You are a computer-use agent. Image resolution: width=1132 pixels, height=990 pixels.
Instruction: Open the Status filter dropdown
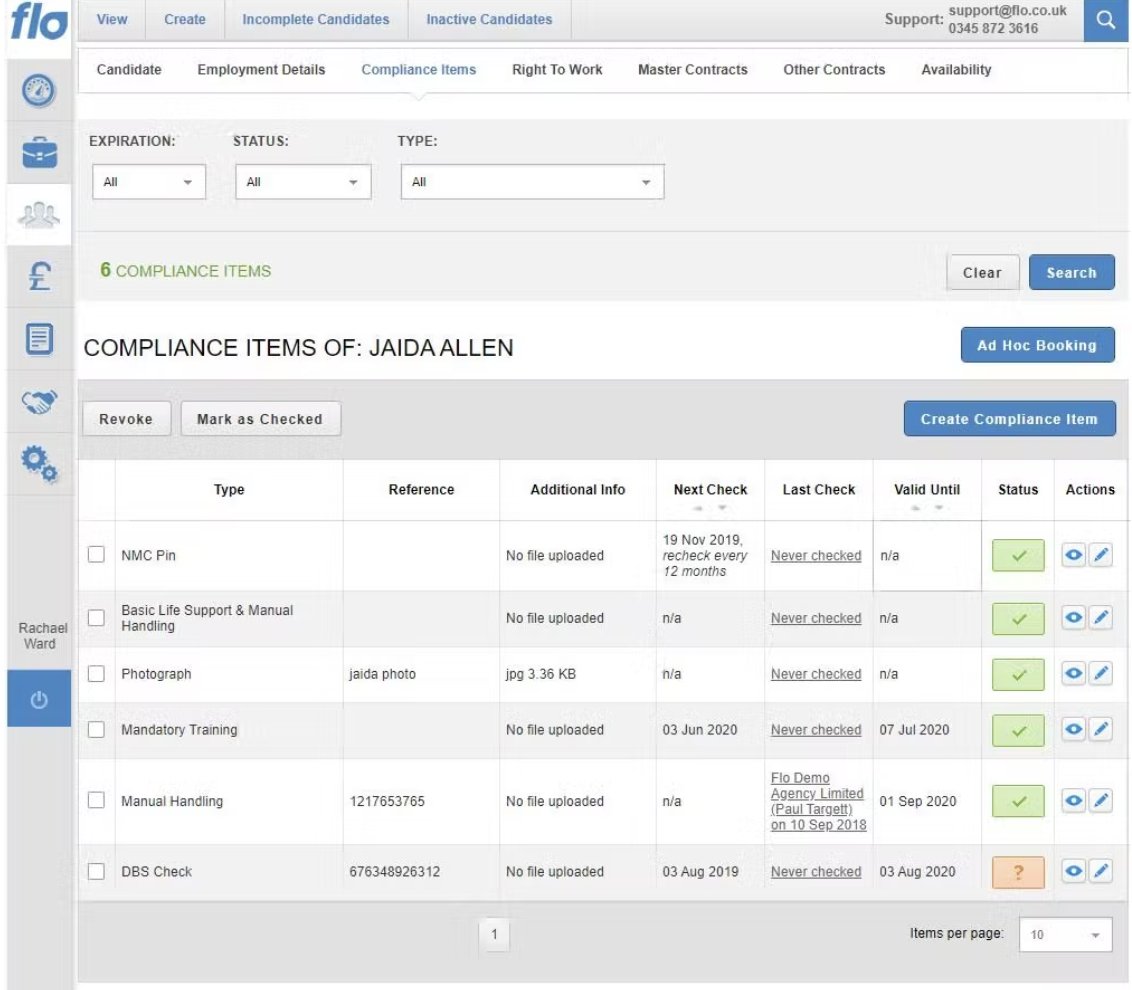tap(303, 182)
